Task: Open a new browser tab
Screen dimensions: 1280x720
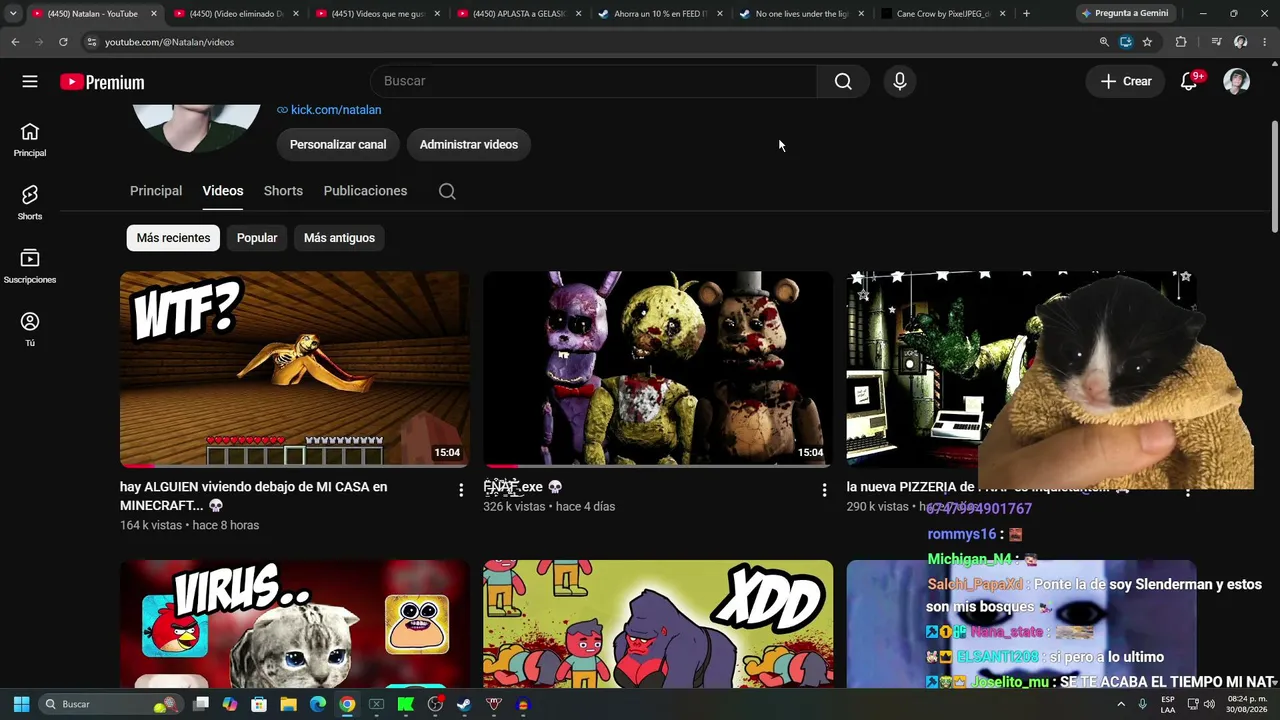Action: (1026, 14)
